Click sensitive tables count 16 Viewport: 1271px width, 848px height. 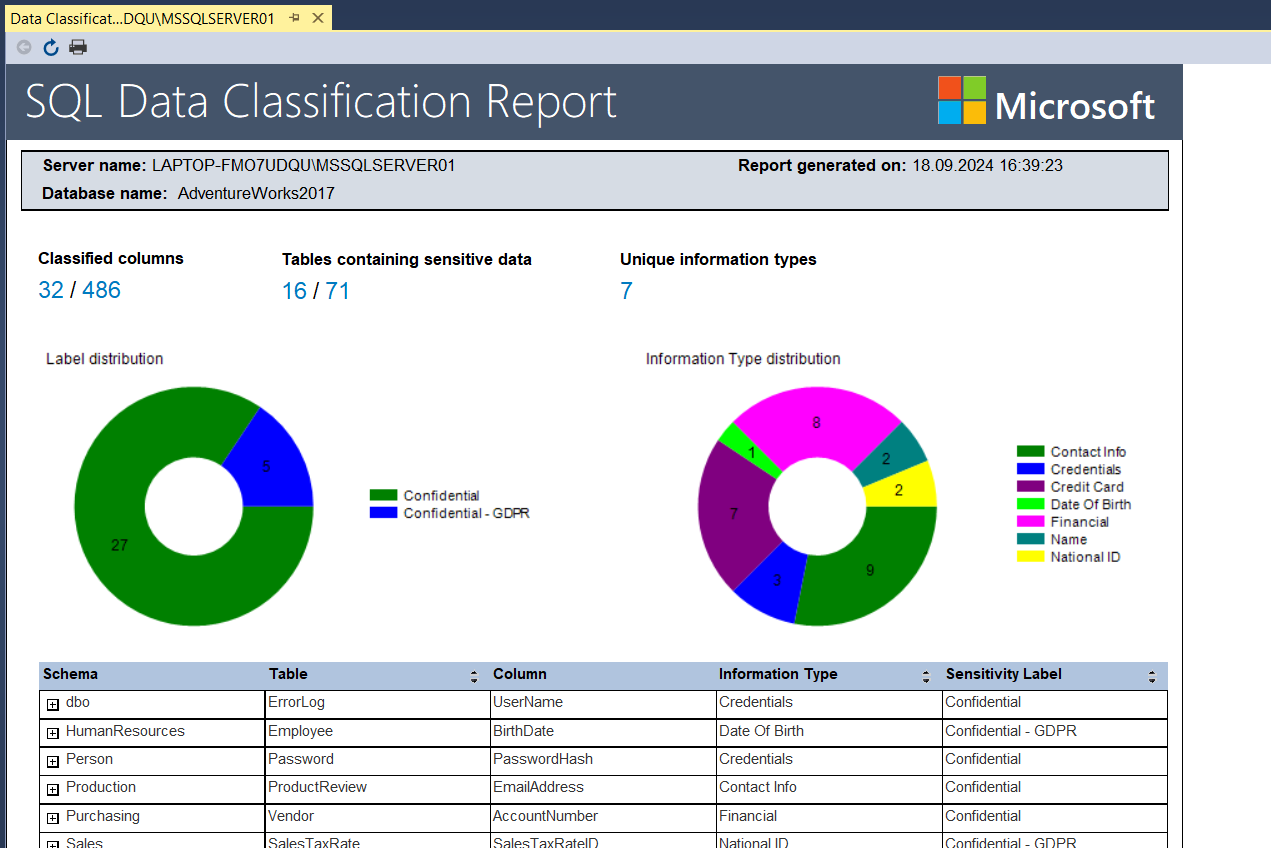point(294,291)
